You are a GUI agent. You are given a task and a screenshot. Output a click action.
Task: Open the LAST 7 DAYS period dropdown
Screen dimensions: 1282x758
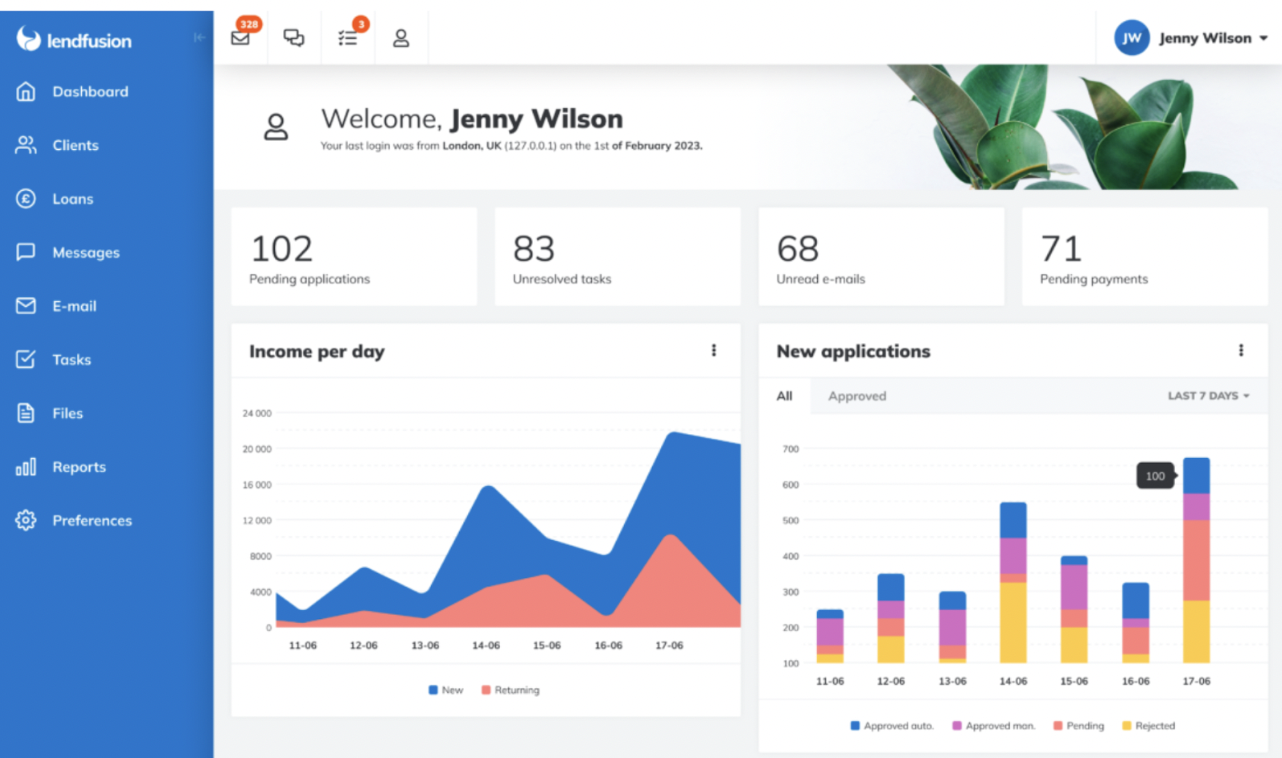click(x=1208, y=396)
